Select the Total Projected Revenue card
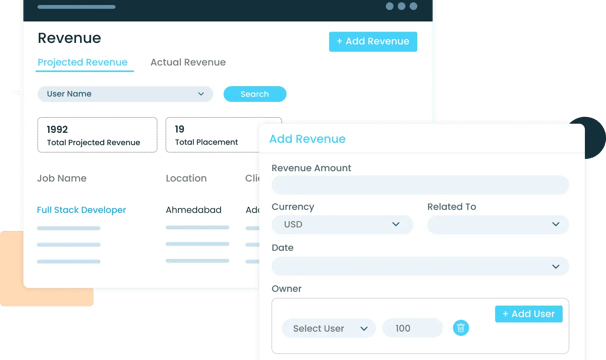 tap(97, 135)
